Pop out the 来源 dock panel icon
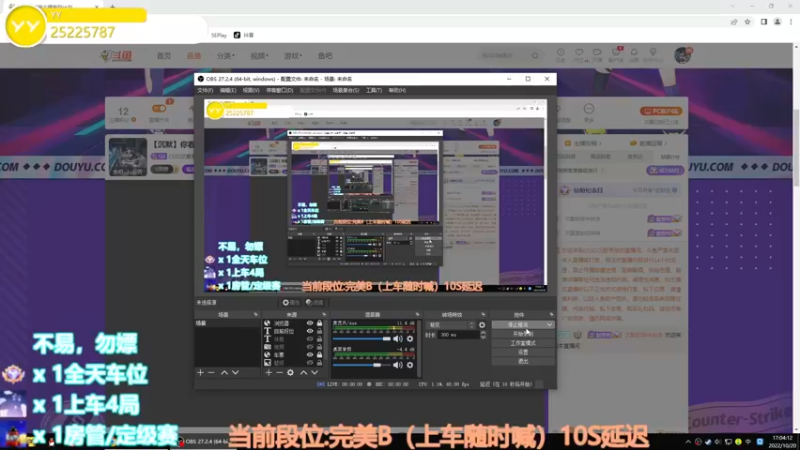Image resolution: width=800 pixels, height=450 pixels. coord(324,315)
